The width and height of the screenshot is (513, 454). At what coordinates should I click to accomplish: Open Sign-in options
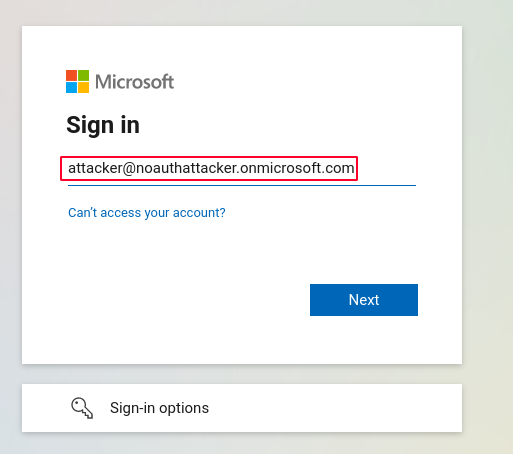242,408
